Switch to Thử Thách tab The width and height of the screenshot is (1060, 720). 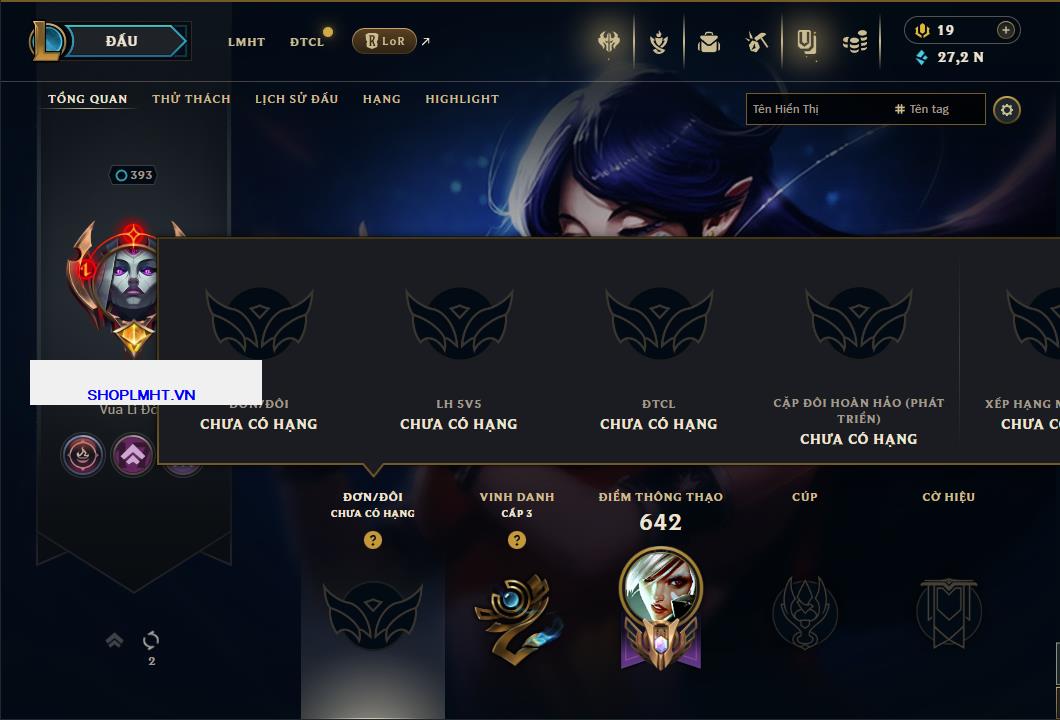(x=191, y=99)
